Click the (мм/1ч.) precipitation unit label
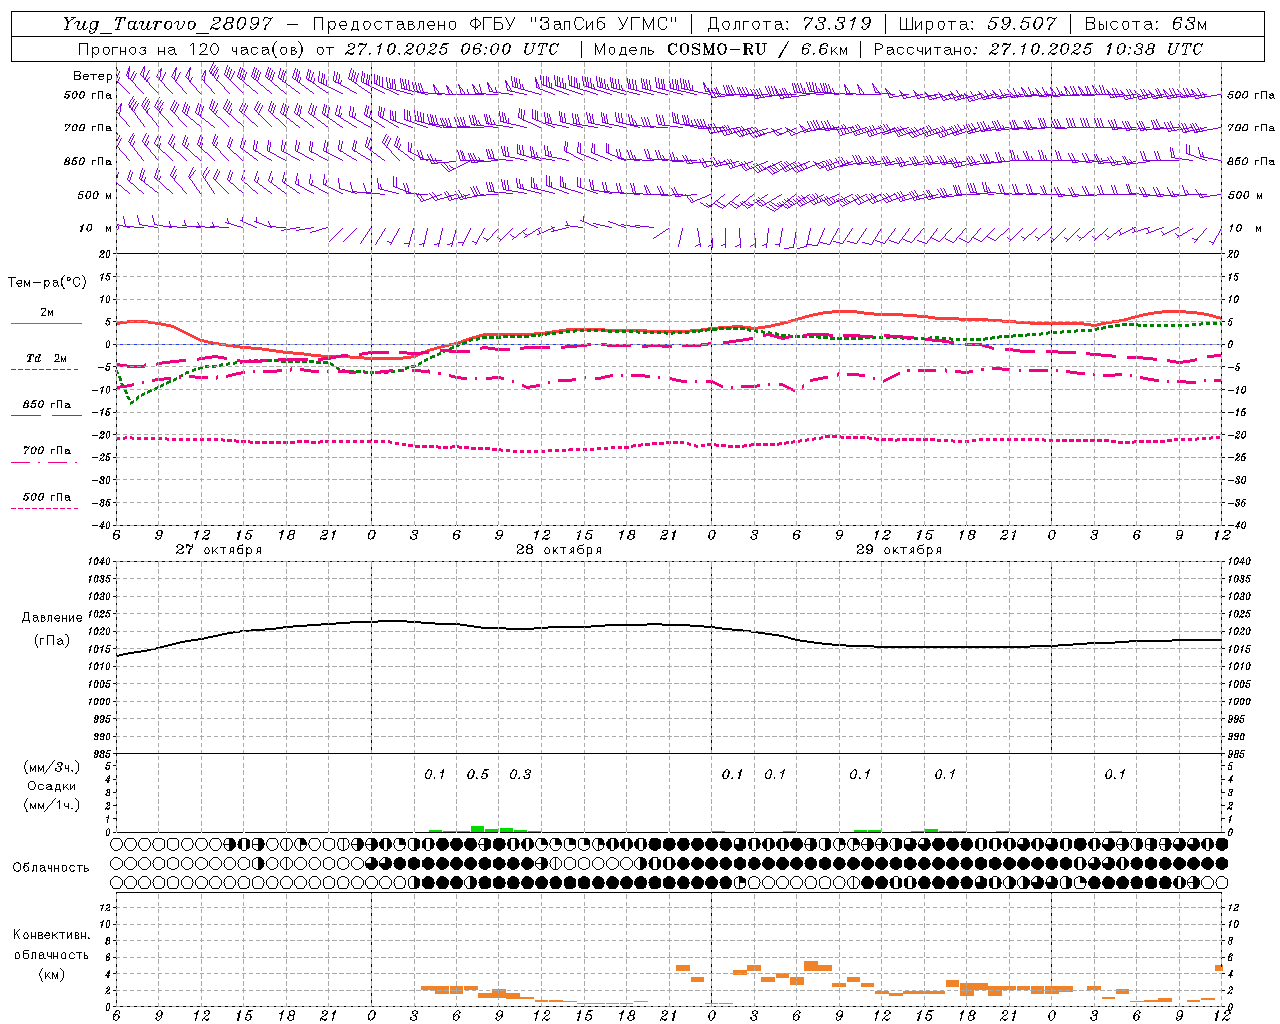This screenshot has height=1024, width=1280. [51, 805]
